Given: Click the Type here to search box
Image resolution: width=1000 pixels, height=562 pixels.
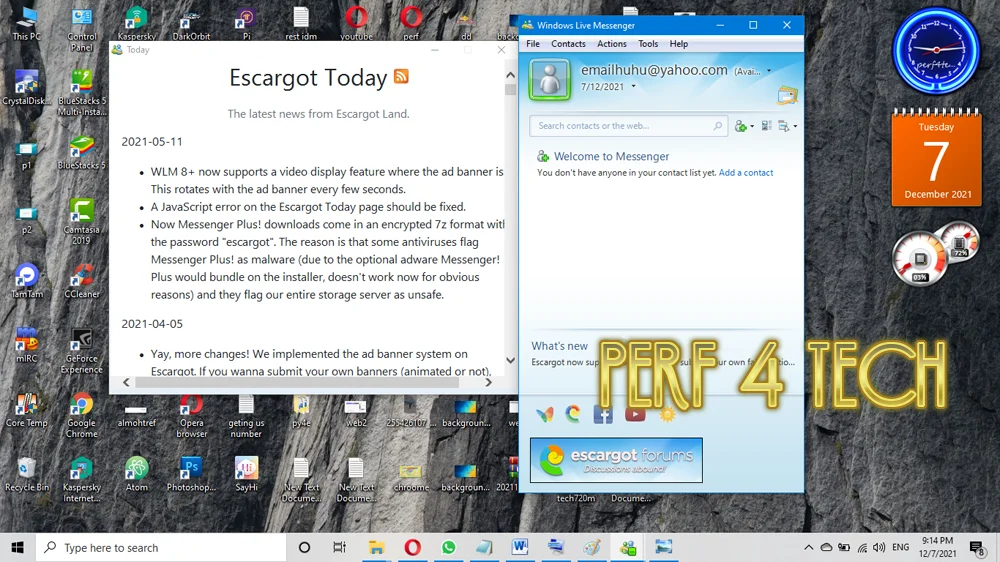Looking at the screenshot, I should [161, 547].
